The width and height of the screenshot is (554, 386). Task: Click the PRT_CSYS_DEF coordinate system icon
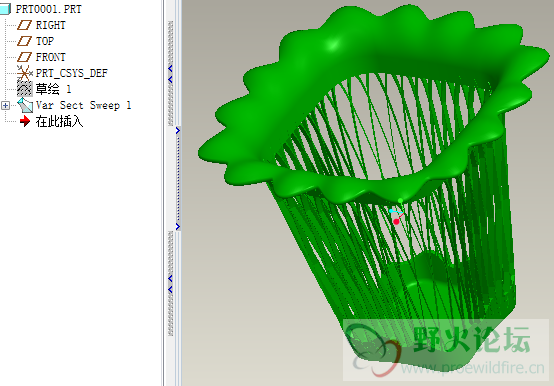coord(25,73)
